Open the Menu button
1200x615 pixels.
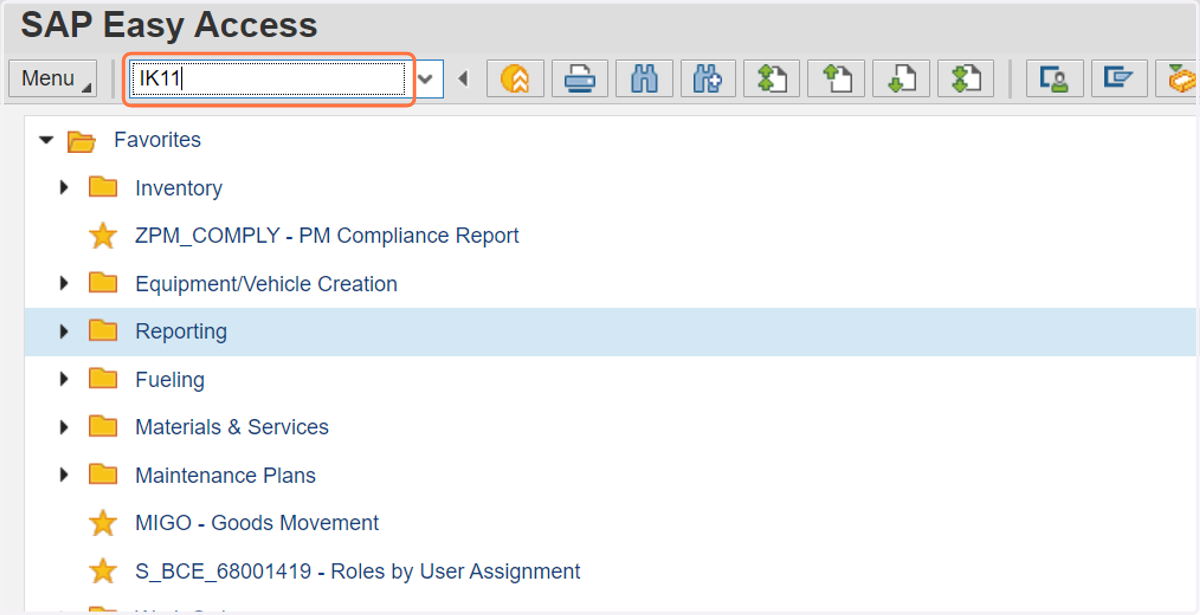53,78
